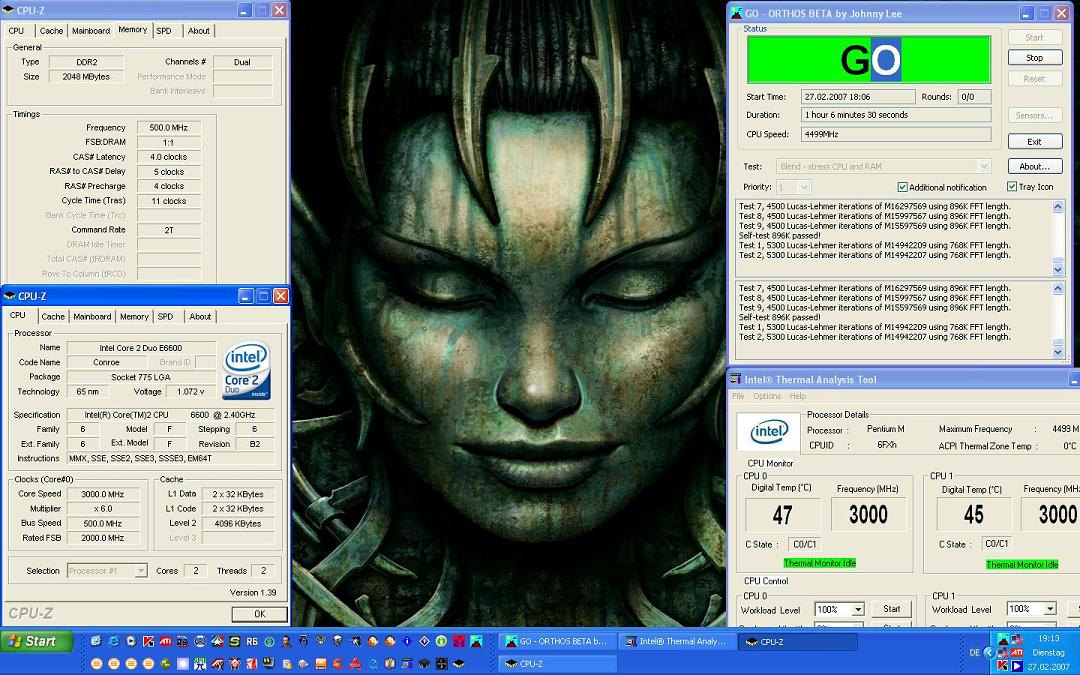Click the Reset button in ORTHOS
The image size is (1080, 675).
point(1035,79)
